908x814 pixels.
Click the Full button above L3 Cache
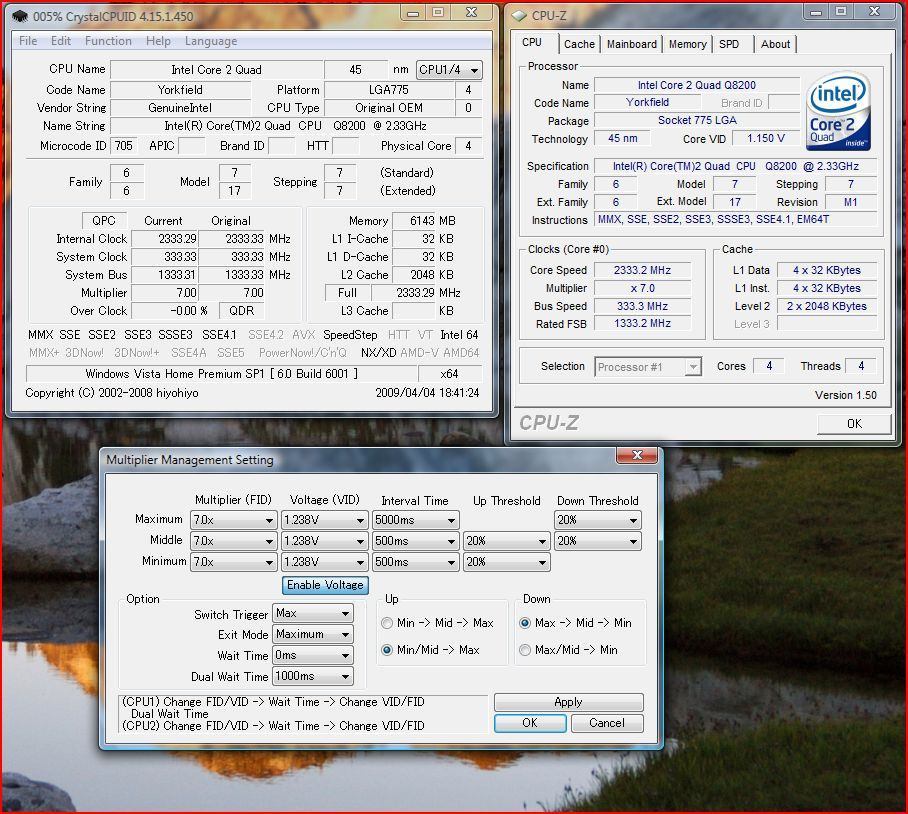click(x=347, y=293)
